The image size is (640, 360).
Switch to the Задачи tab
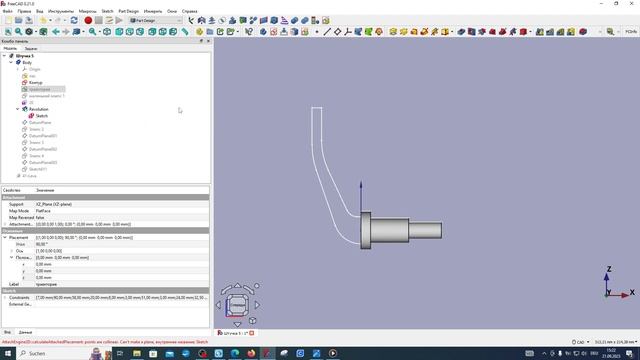(x=31, y=48)
